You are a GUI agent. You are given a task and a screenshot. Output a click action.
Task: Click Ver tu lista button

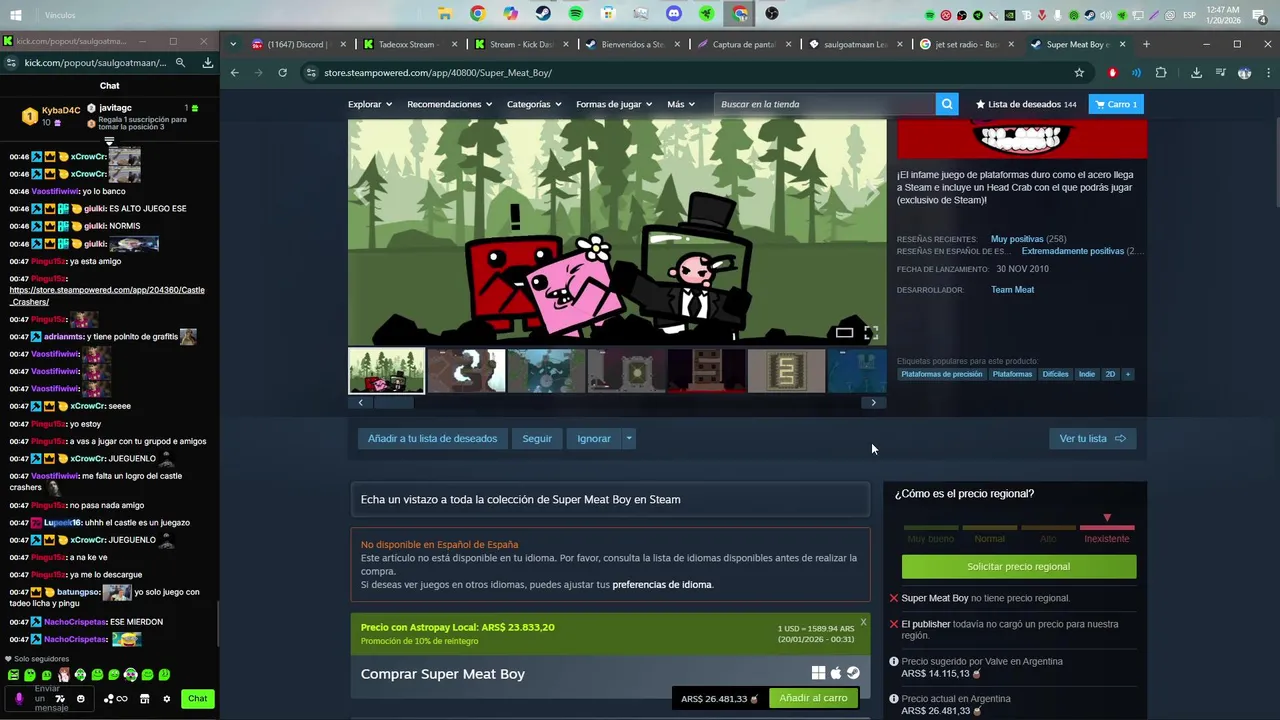point(1092,439)
